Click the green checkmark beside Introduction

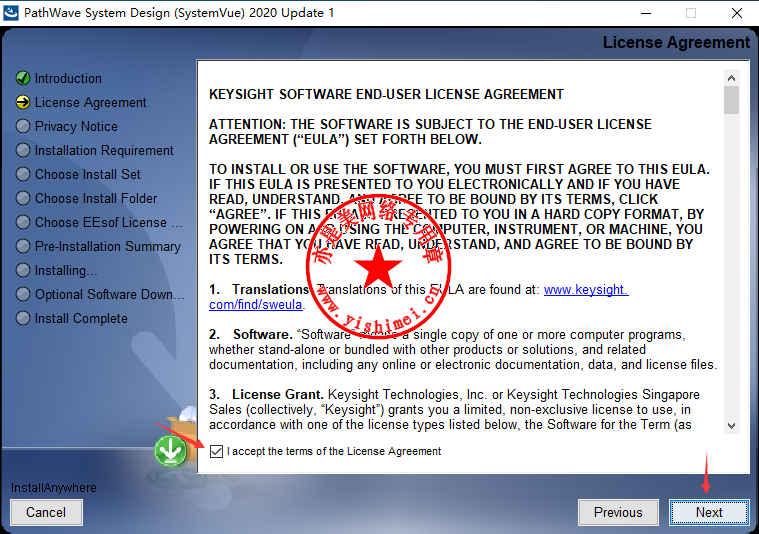(23, 78)
